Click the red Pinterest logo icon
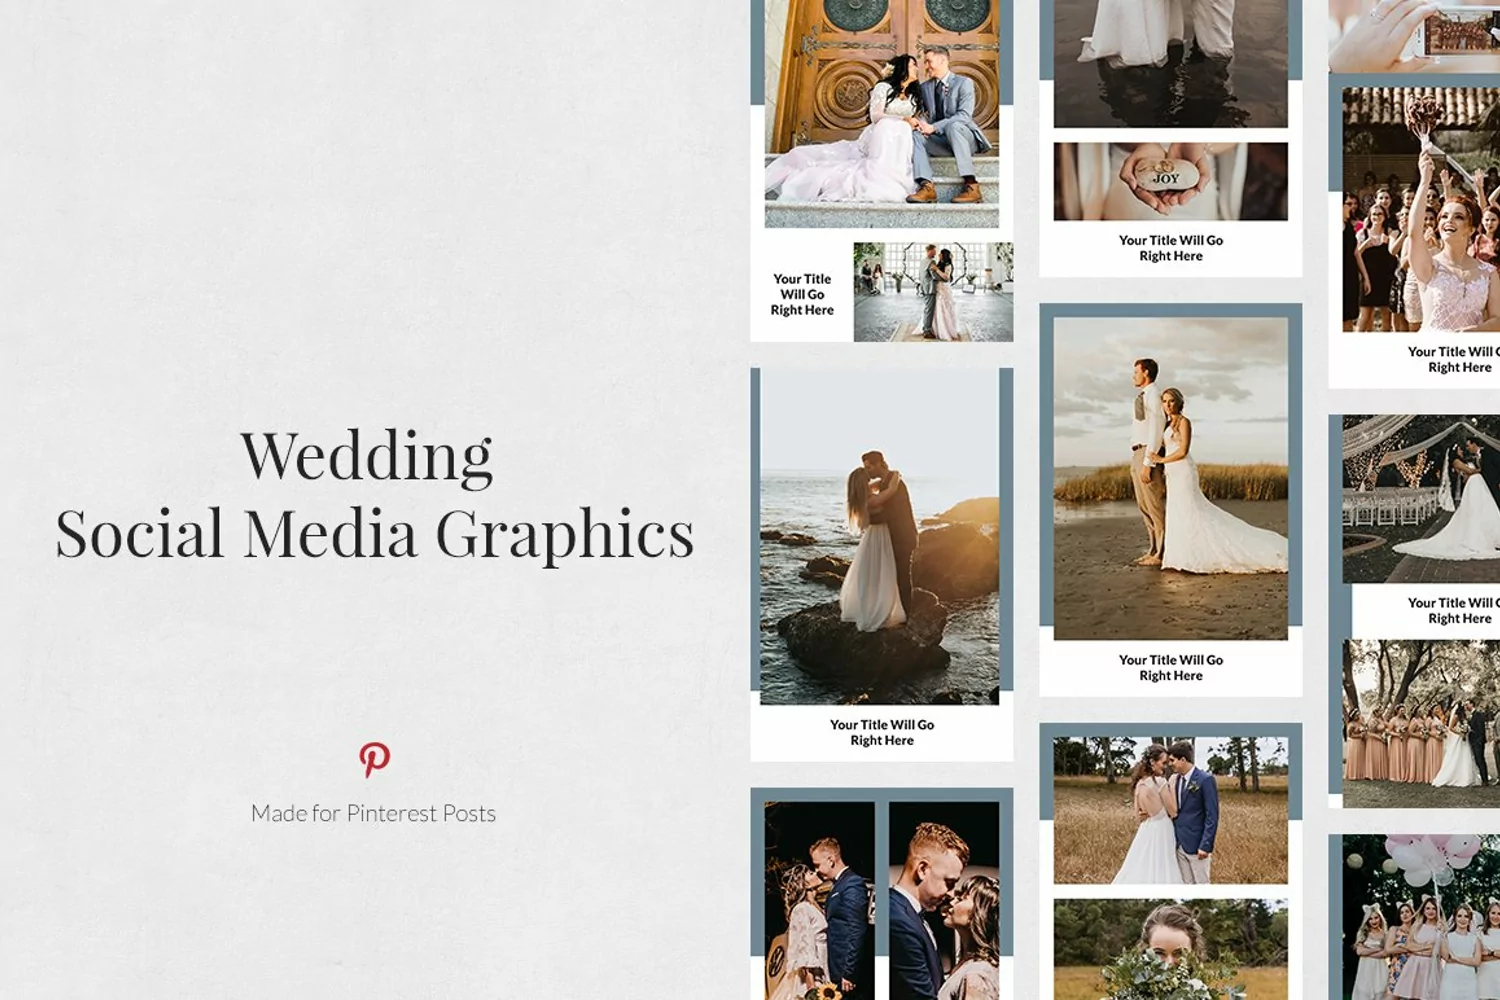 coord(374,760)
